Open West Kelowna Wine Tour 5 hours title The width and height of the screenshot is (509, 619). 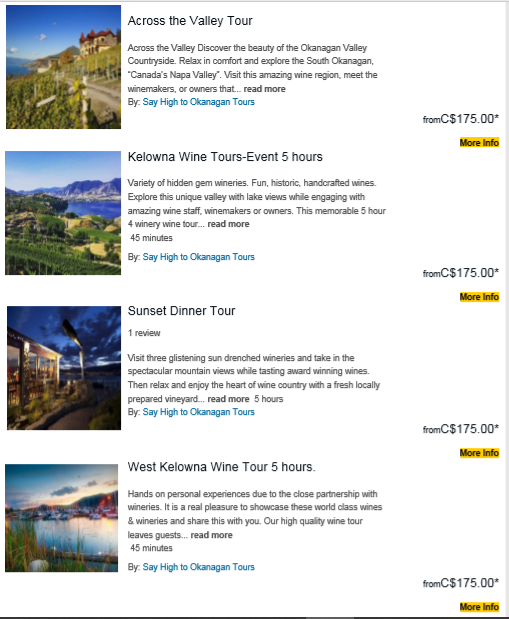222,467
